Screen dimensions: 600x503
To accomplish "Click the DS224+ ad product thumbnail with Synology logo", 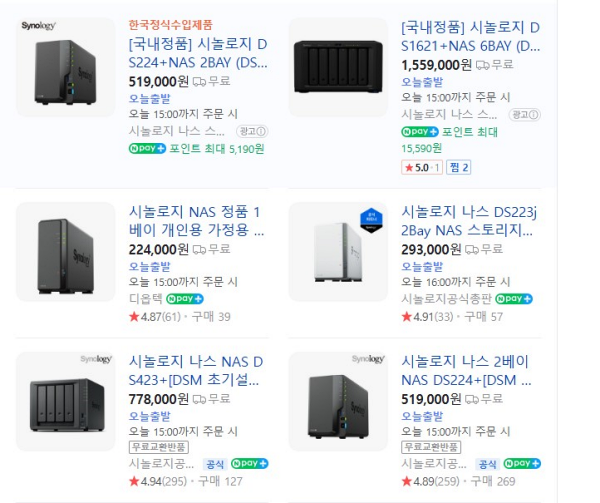I will [65, 67].
